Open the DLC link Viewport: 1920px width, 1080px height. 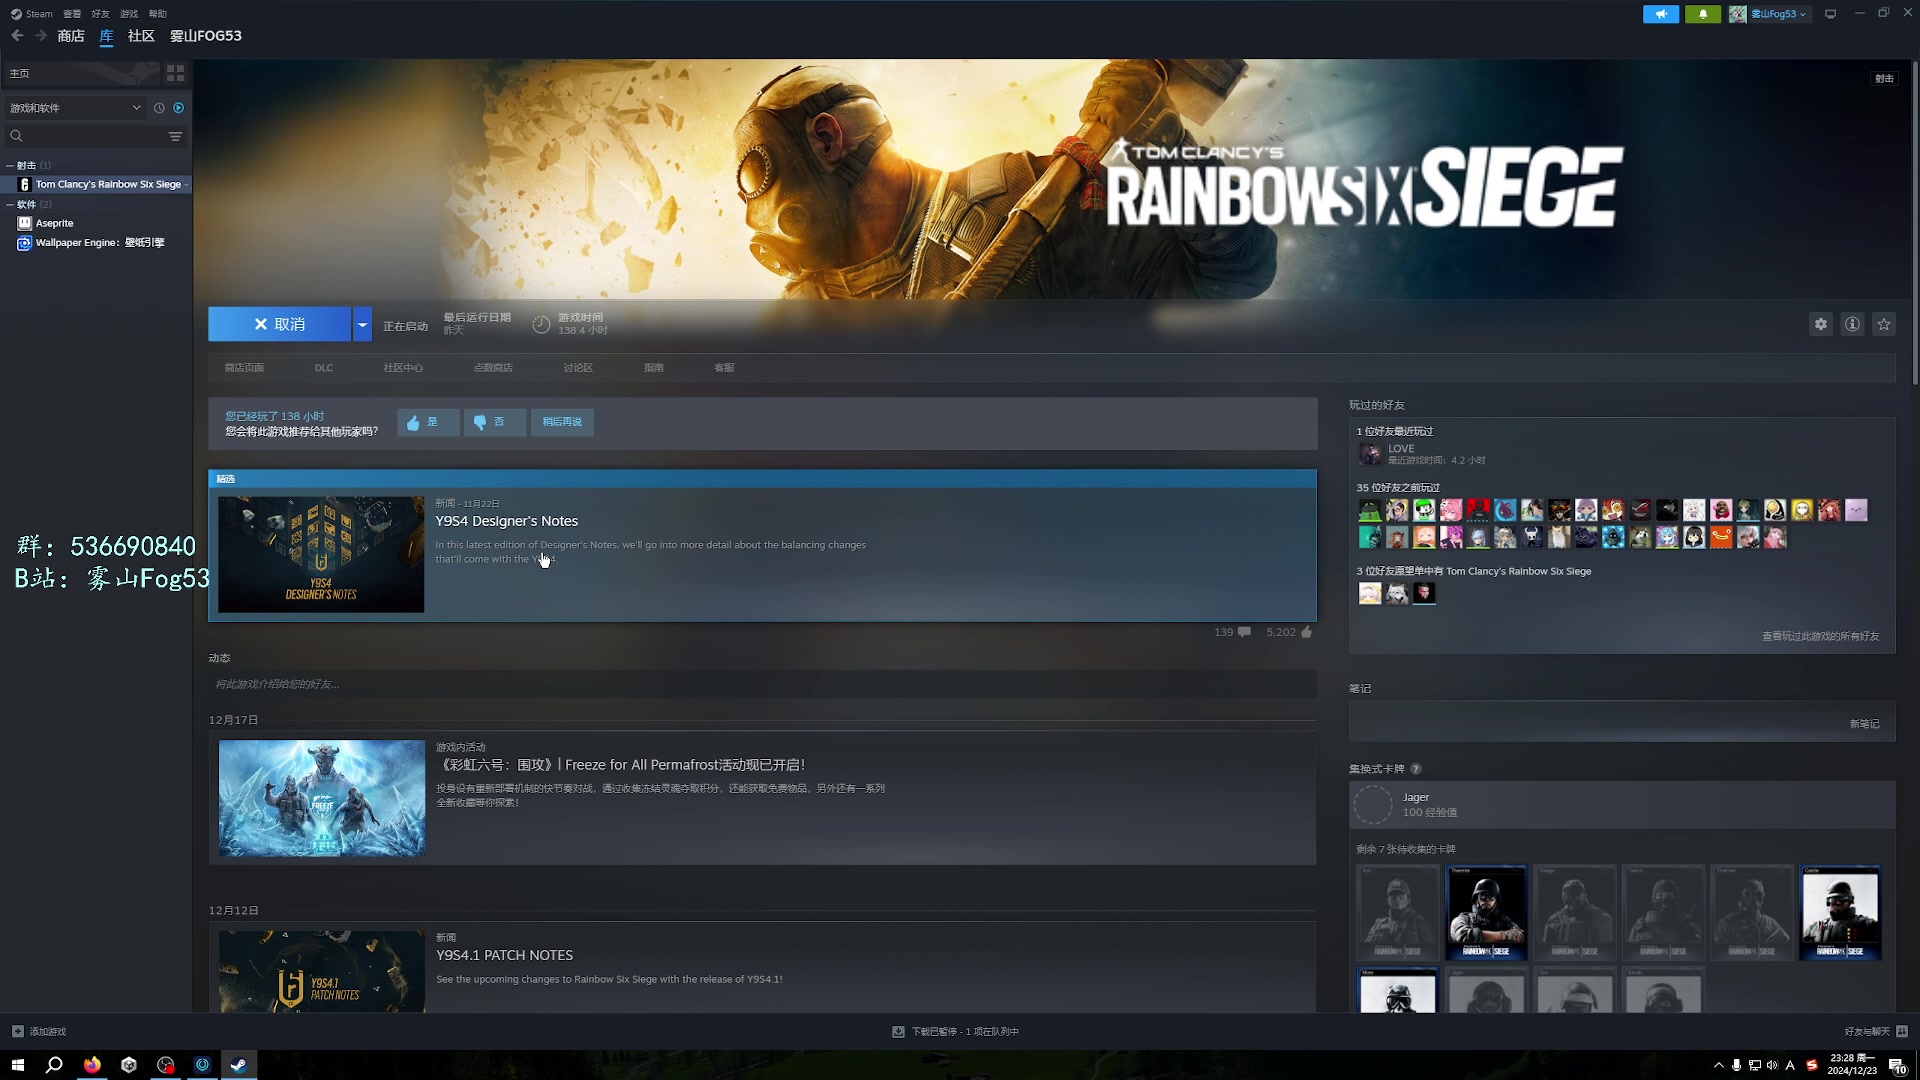click(x=324, y=368)
